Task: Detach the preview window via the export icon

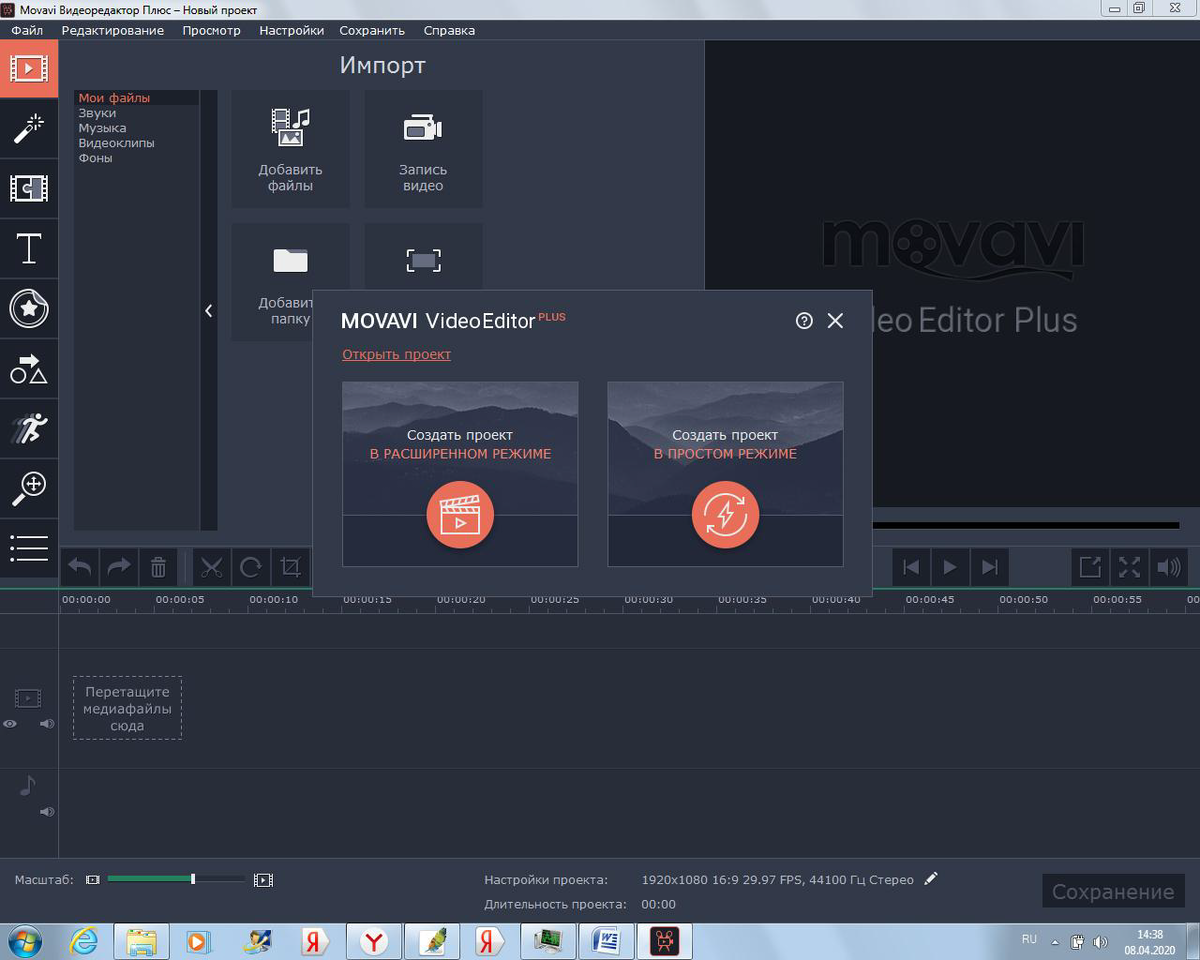Action: 1090,567
